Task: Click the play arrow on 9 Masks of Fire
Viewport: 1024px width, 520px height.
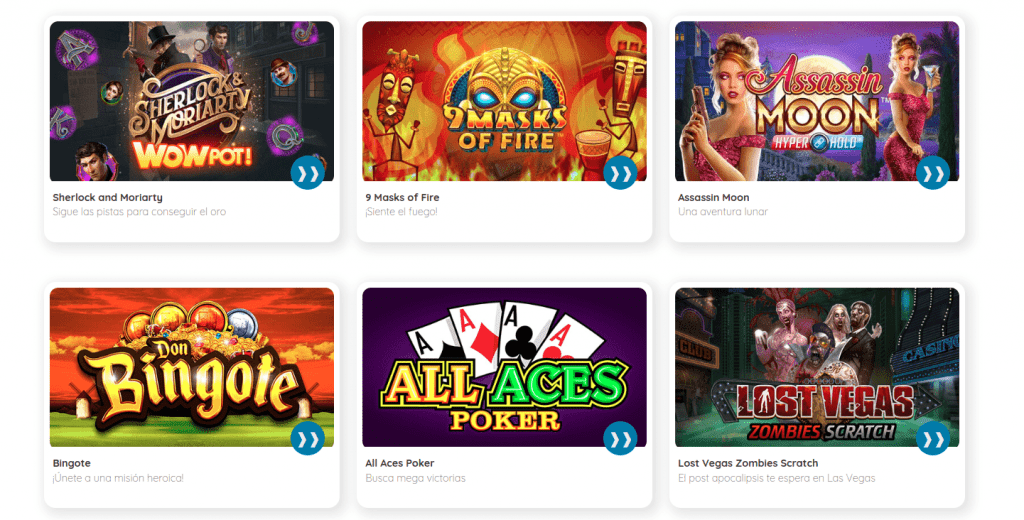Action: point(620,173)
